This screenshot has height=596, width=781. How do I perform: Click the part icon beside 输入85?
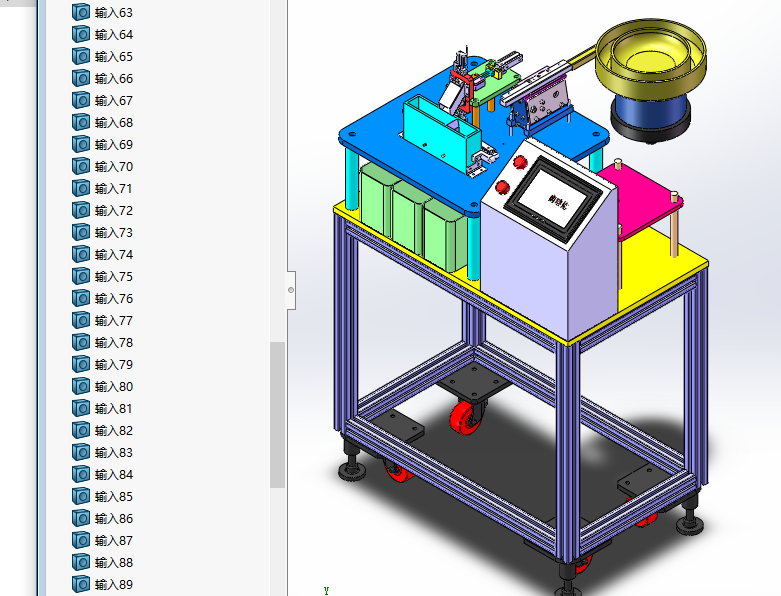(81, 496)
